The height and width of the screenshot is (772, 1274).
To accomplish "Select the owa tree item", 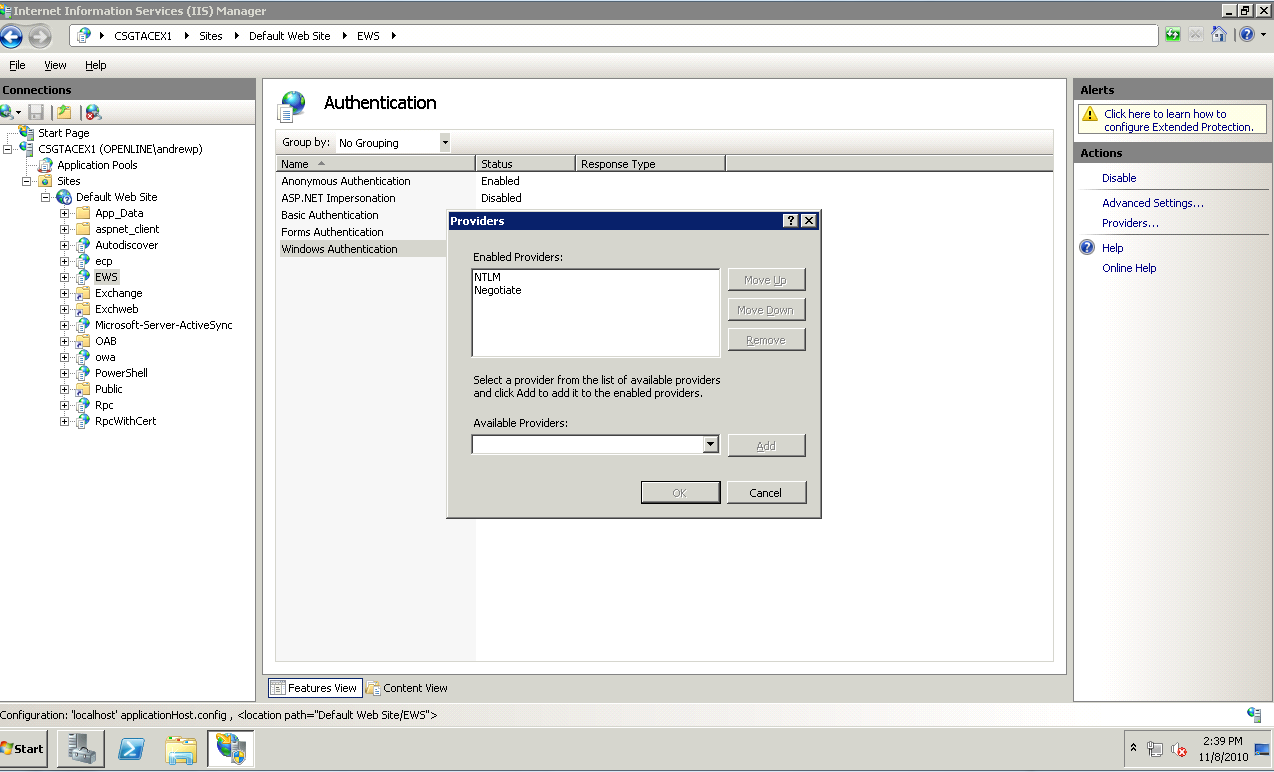I will (105, 357).
